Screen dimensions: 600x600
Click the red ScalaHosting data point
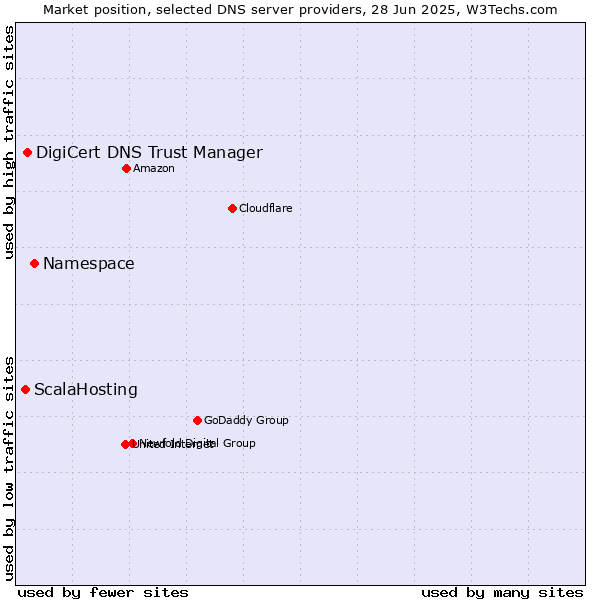tap(25, 390)
